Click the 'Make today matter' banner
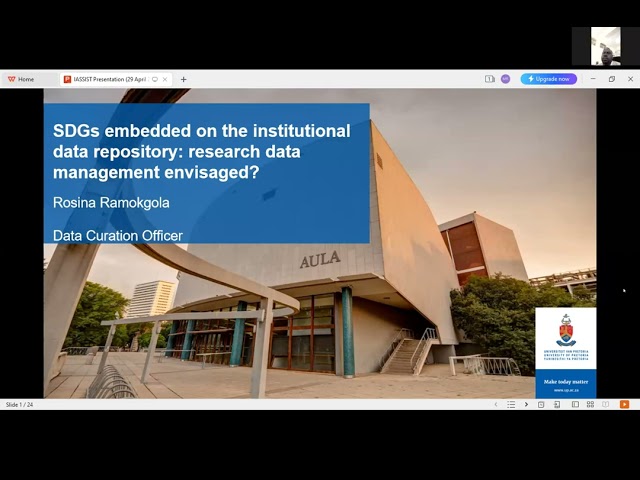Screen dimensions: 640x480 pyautogui.click(x=566, y=382)
